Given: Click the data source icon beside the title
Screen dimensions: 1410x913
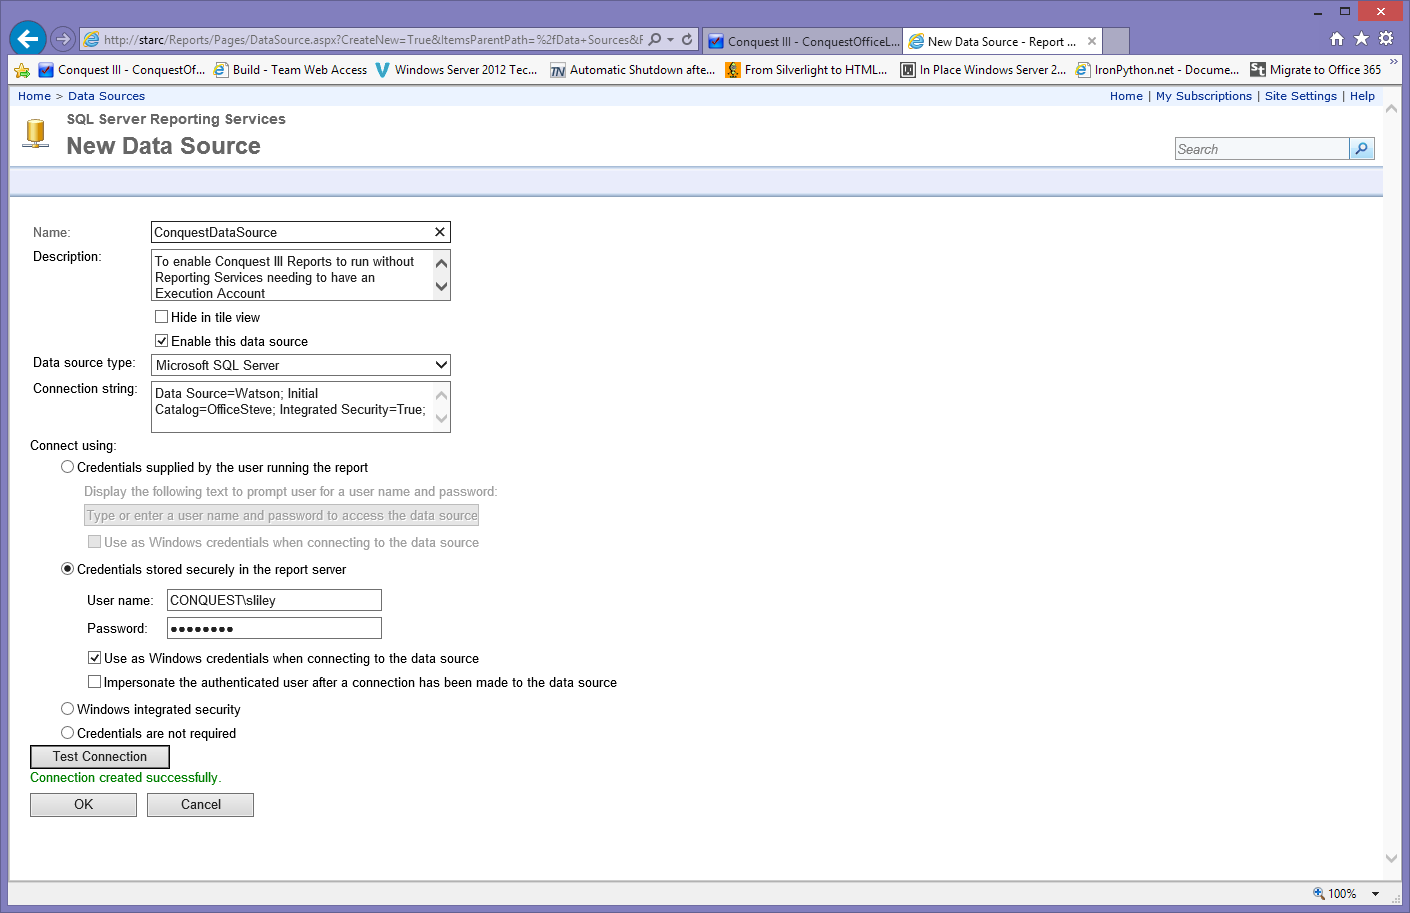Looking at the screenshot, I should [36, 134].
